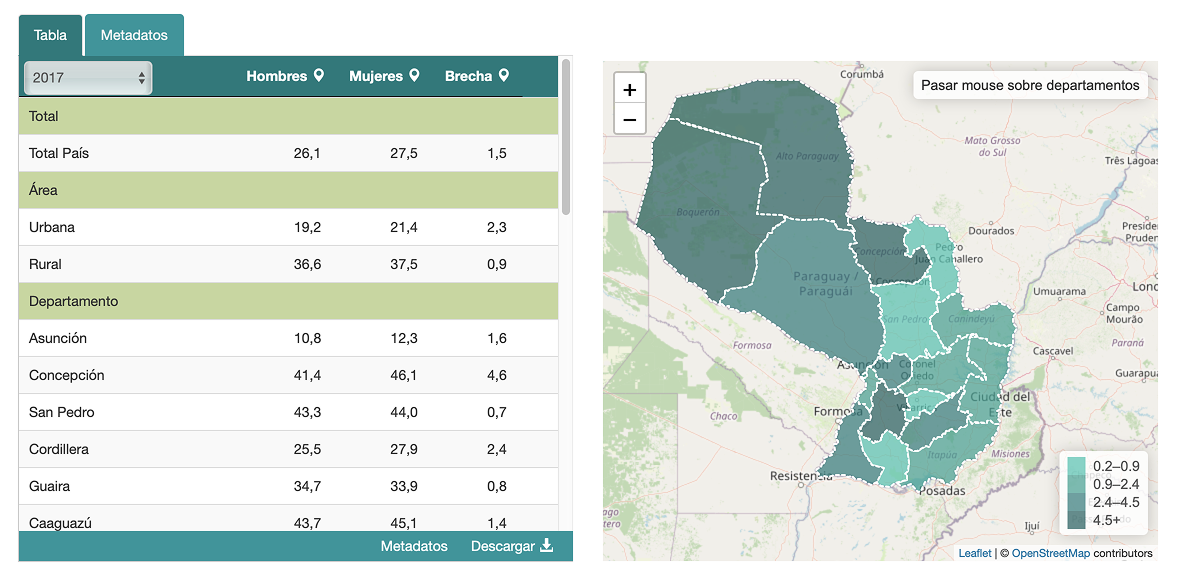Viewport: 1177px width, 576px height.
Task: Open the Leaflet attribution link
Action: tap(974, 553)
